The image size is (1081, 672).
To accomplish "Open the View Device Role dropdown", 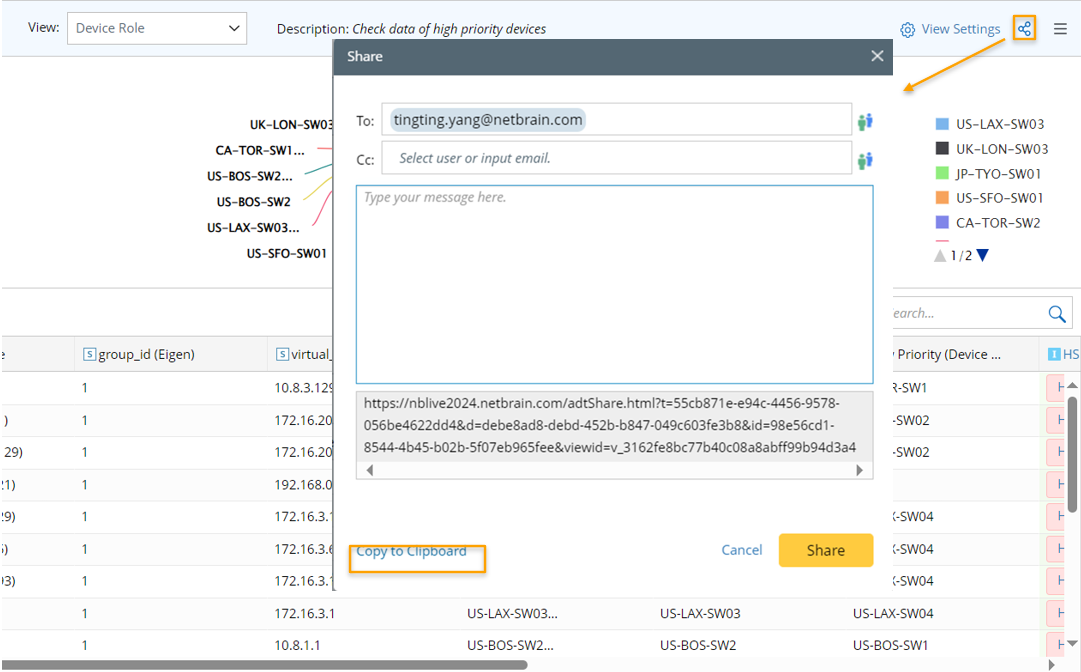I will coord(158,29).
